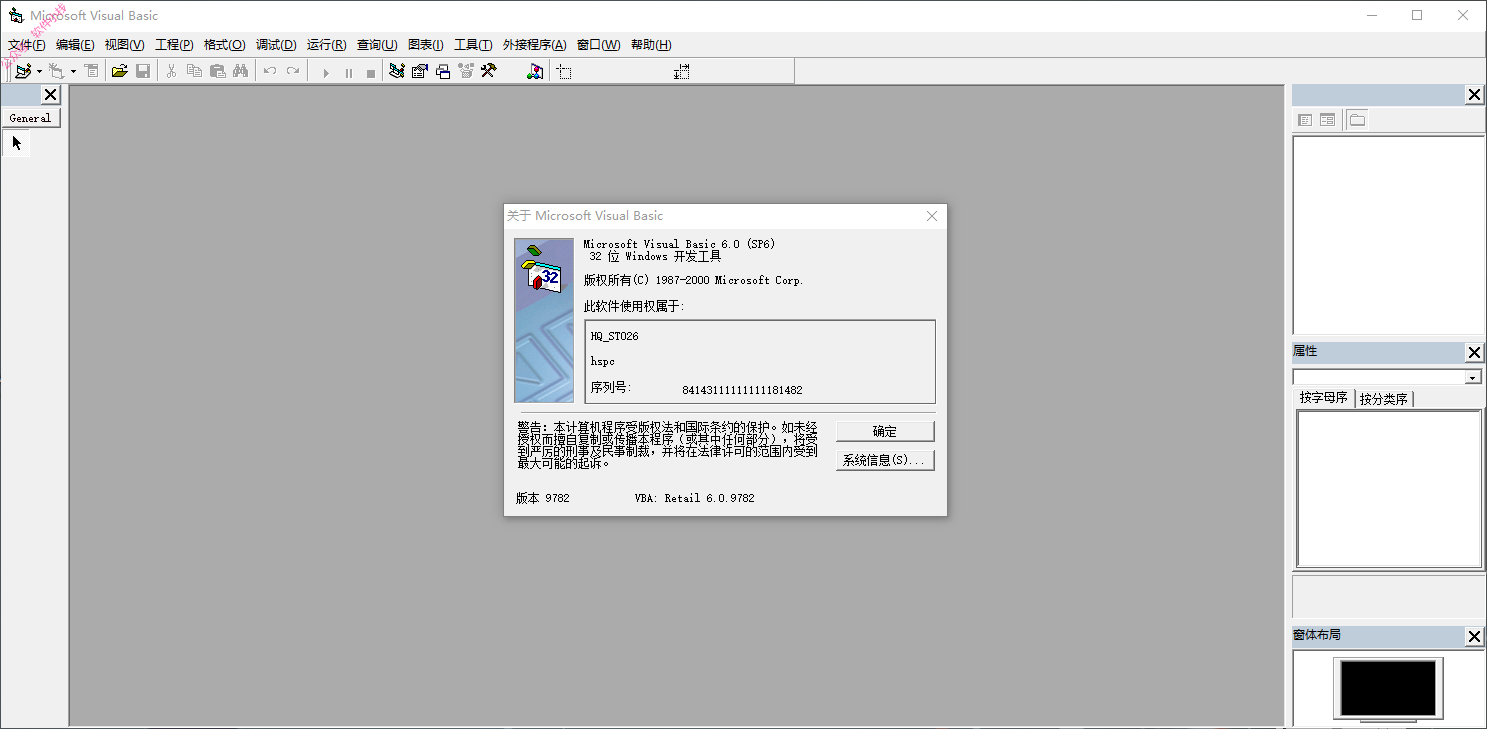1487x729 pixels.
Task: Click the Add Standard EXE Project icon
Action: click(x=22, y=71)
